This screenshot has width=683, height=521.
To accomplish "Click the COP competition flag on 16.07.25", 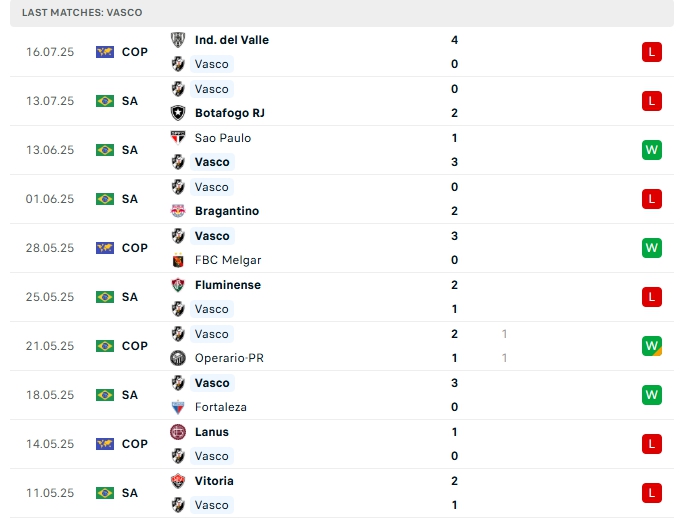I will pos(105,52).
